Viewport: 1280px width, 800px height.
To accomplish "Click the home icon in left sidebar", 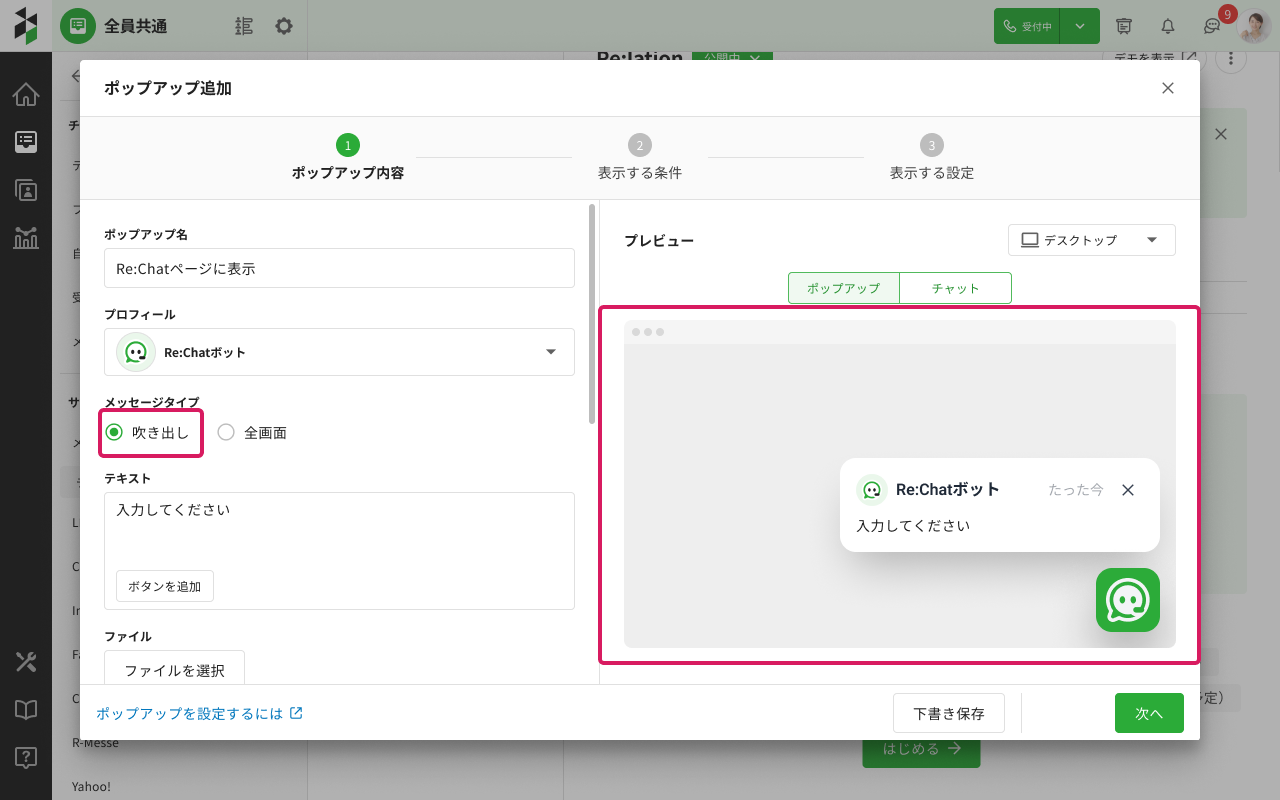I will 26,95.
